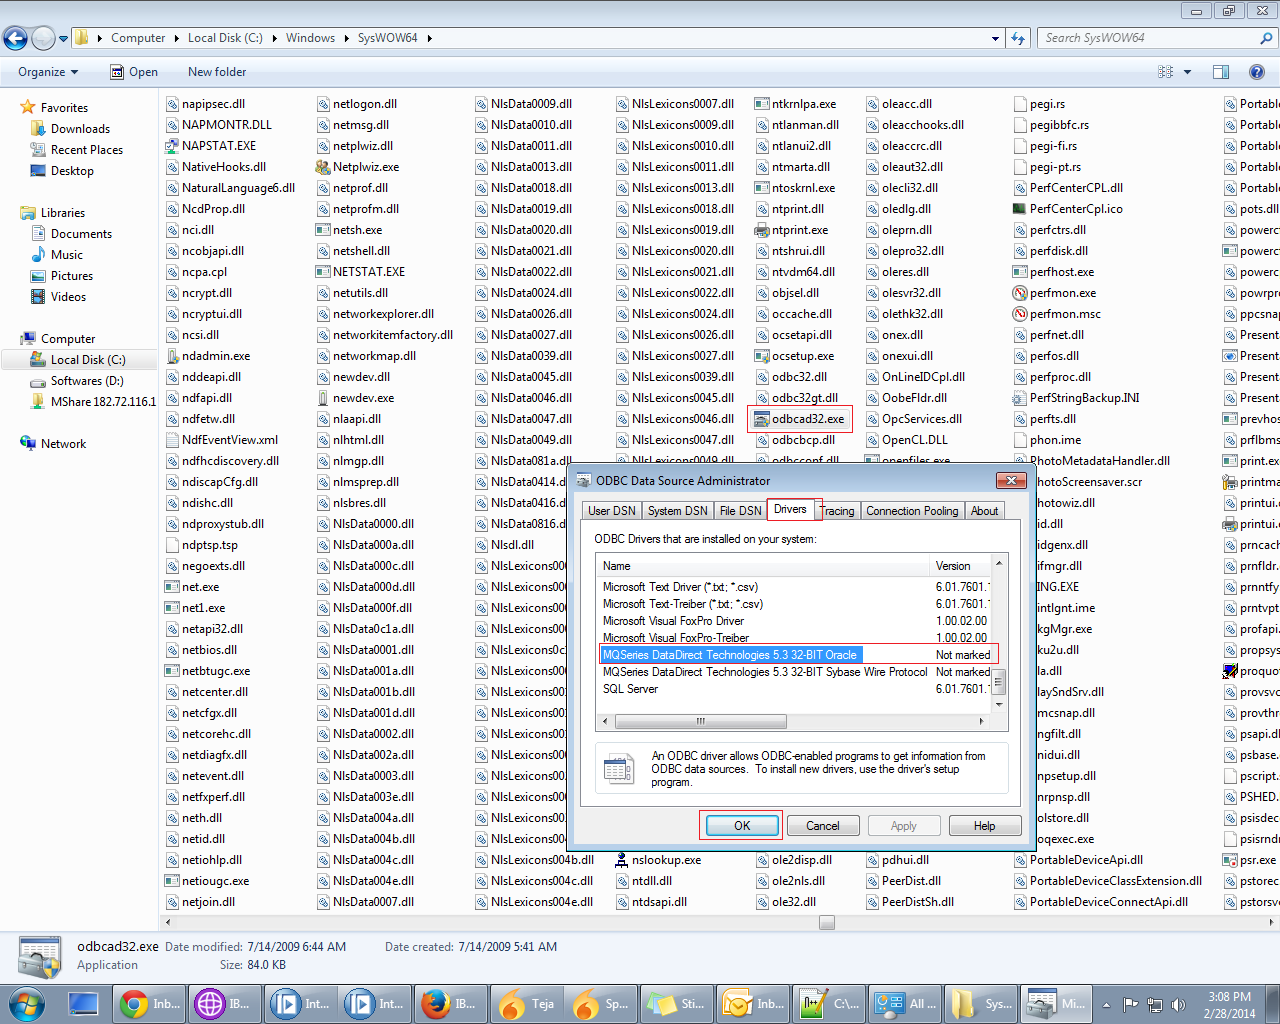Image resolution: width=1280 pixels, height=1024 pixels.
Task: Select Downloads in Favorites
Action: pyautogui.click(x=80, y=129)
